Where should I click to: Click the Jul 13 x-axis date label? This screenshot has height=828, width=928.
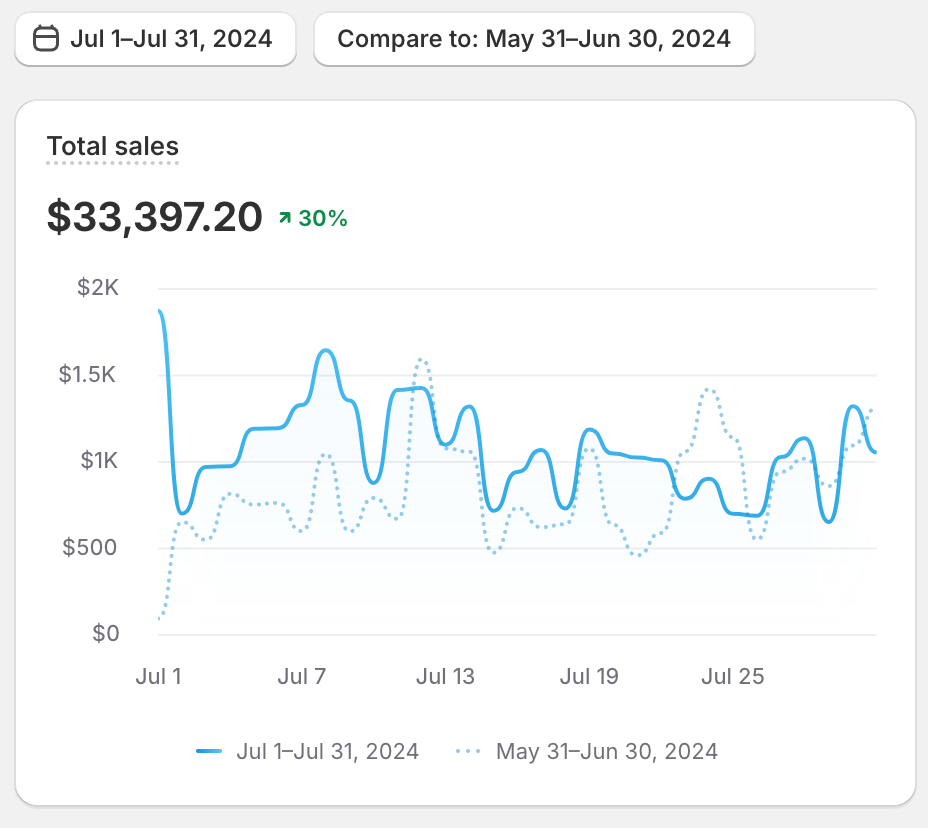tap(445, 677)
